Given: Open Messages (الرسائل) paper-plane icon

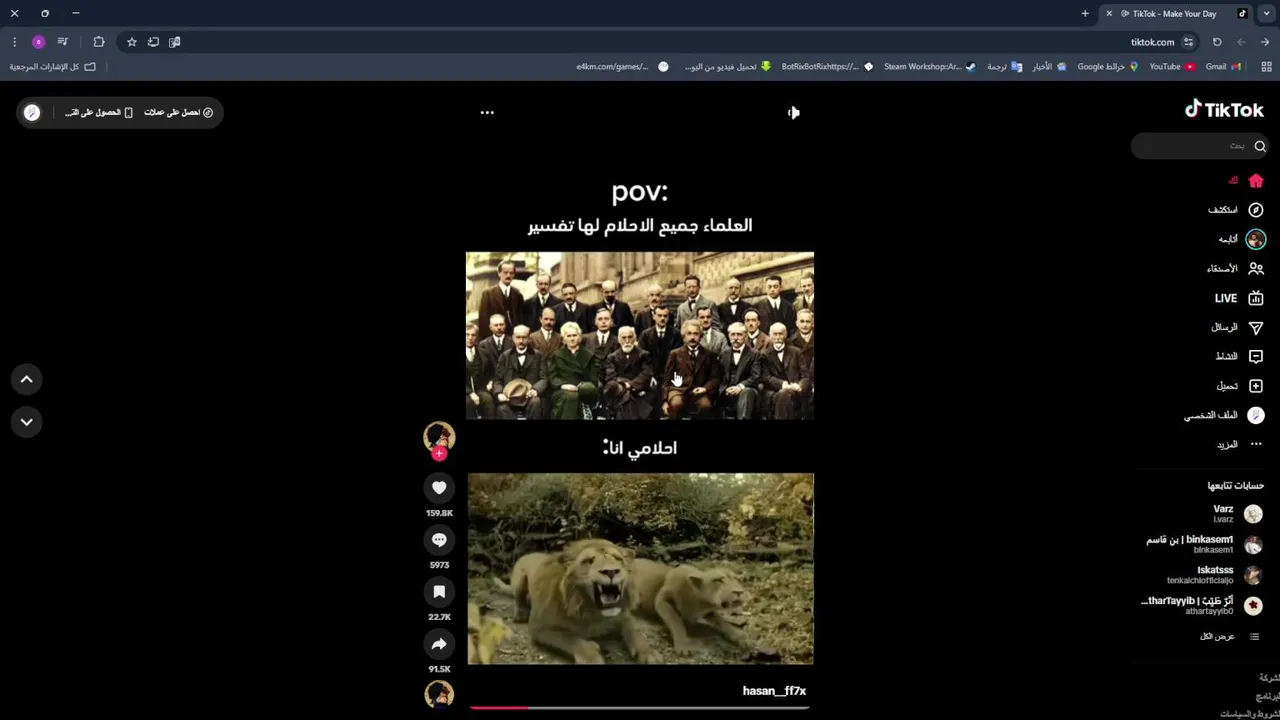Looking at the screenshot, I should [x=1256, y=327].
